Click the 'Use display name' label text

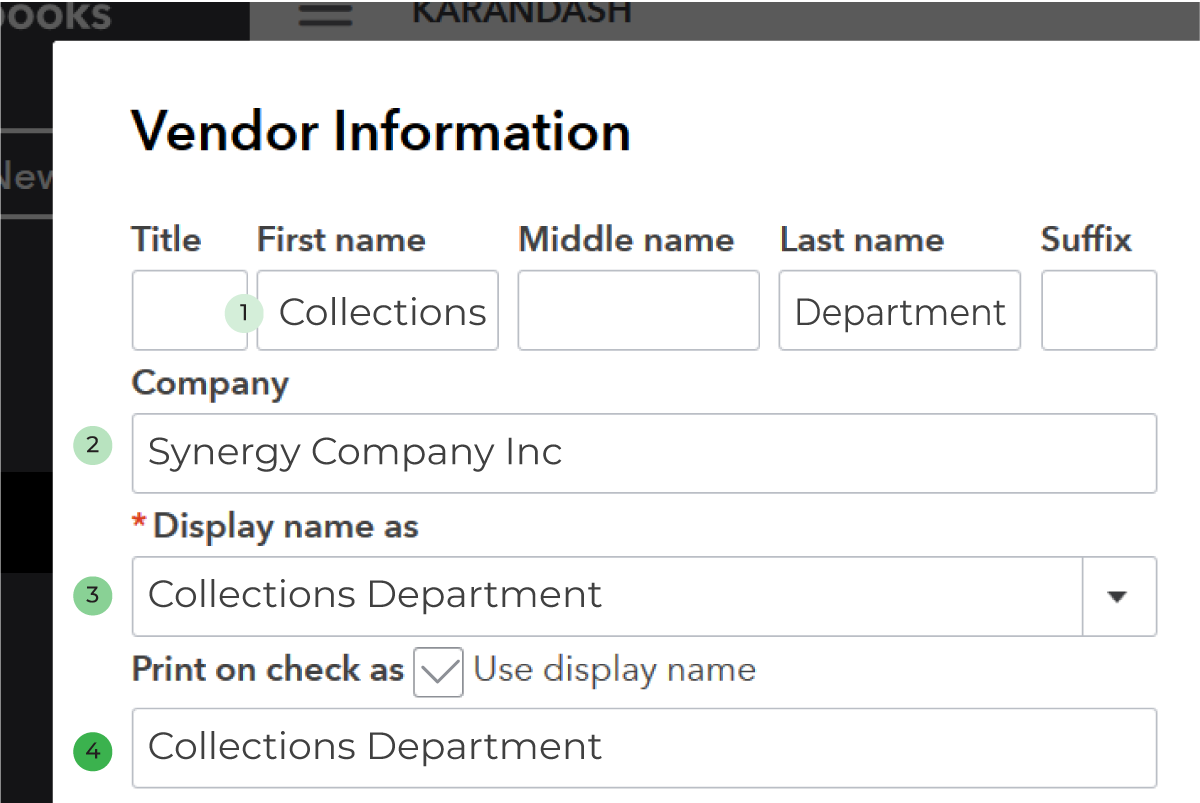(614, 669)
